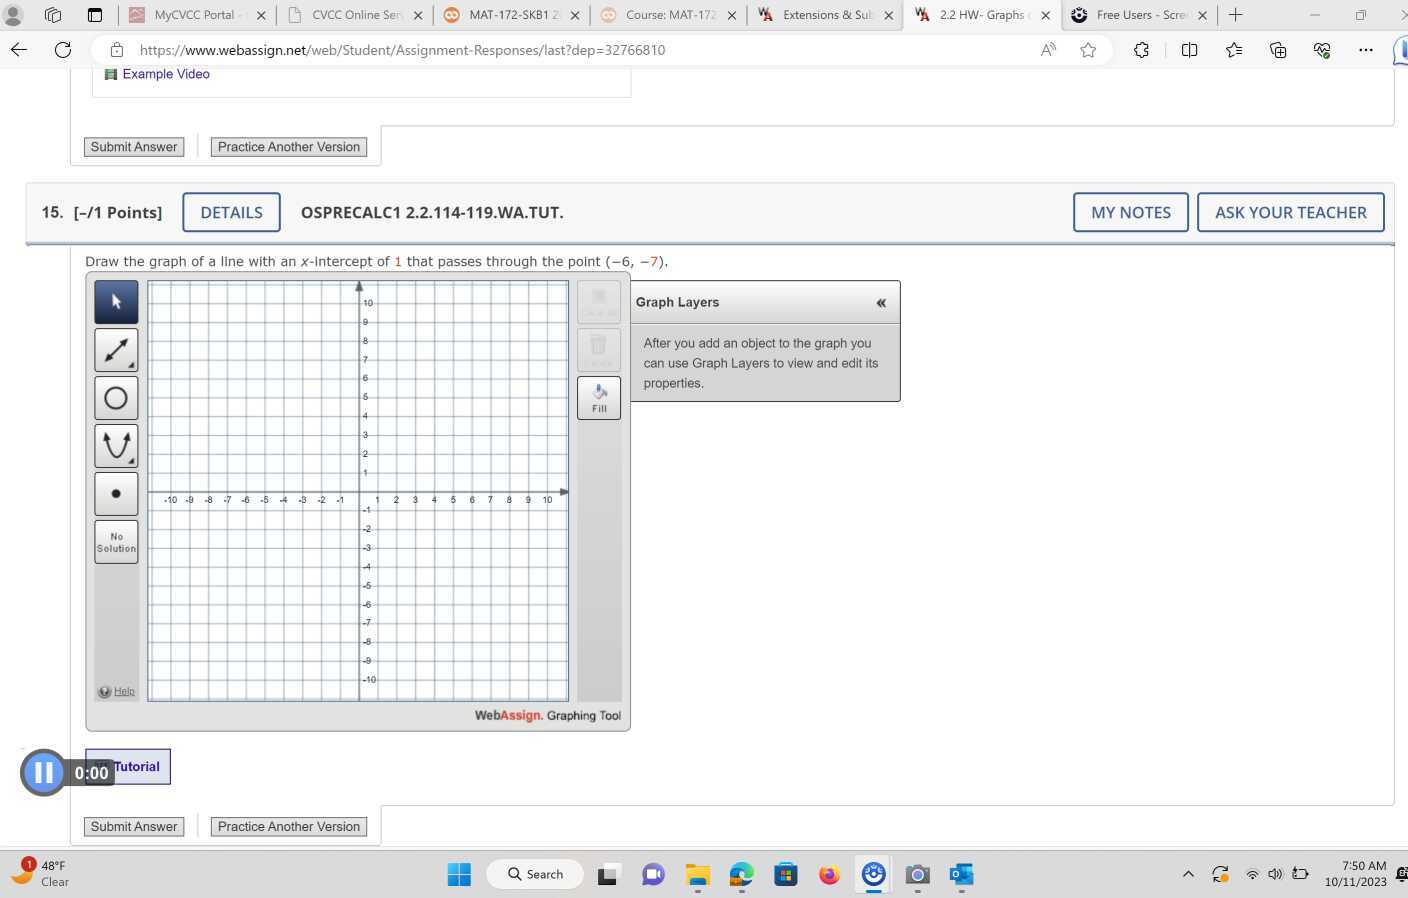Submit Answer for question 15
The image size is (1408, 898).
click(133, 826)
